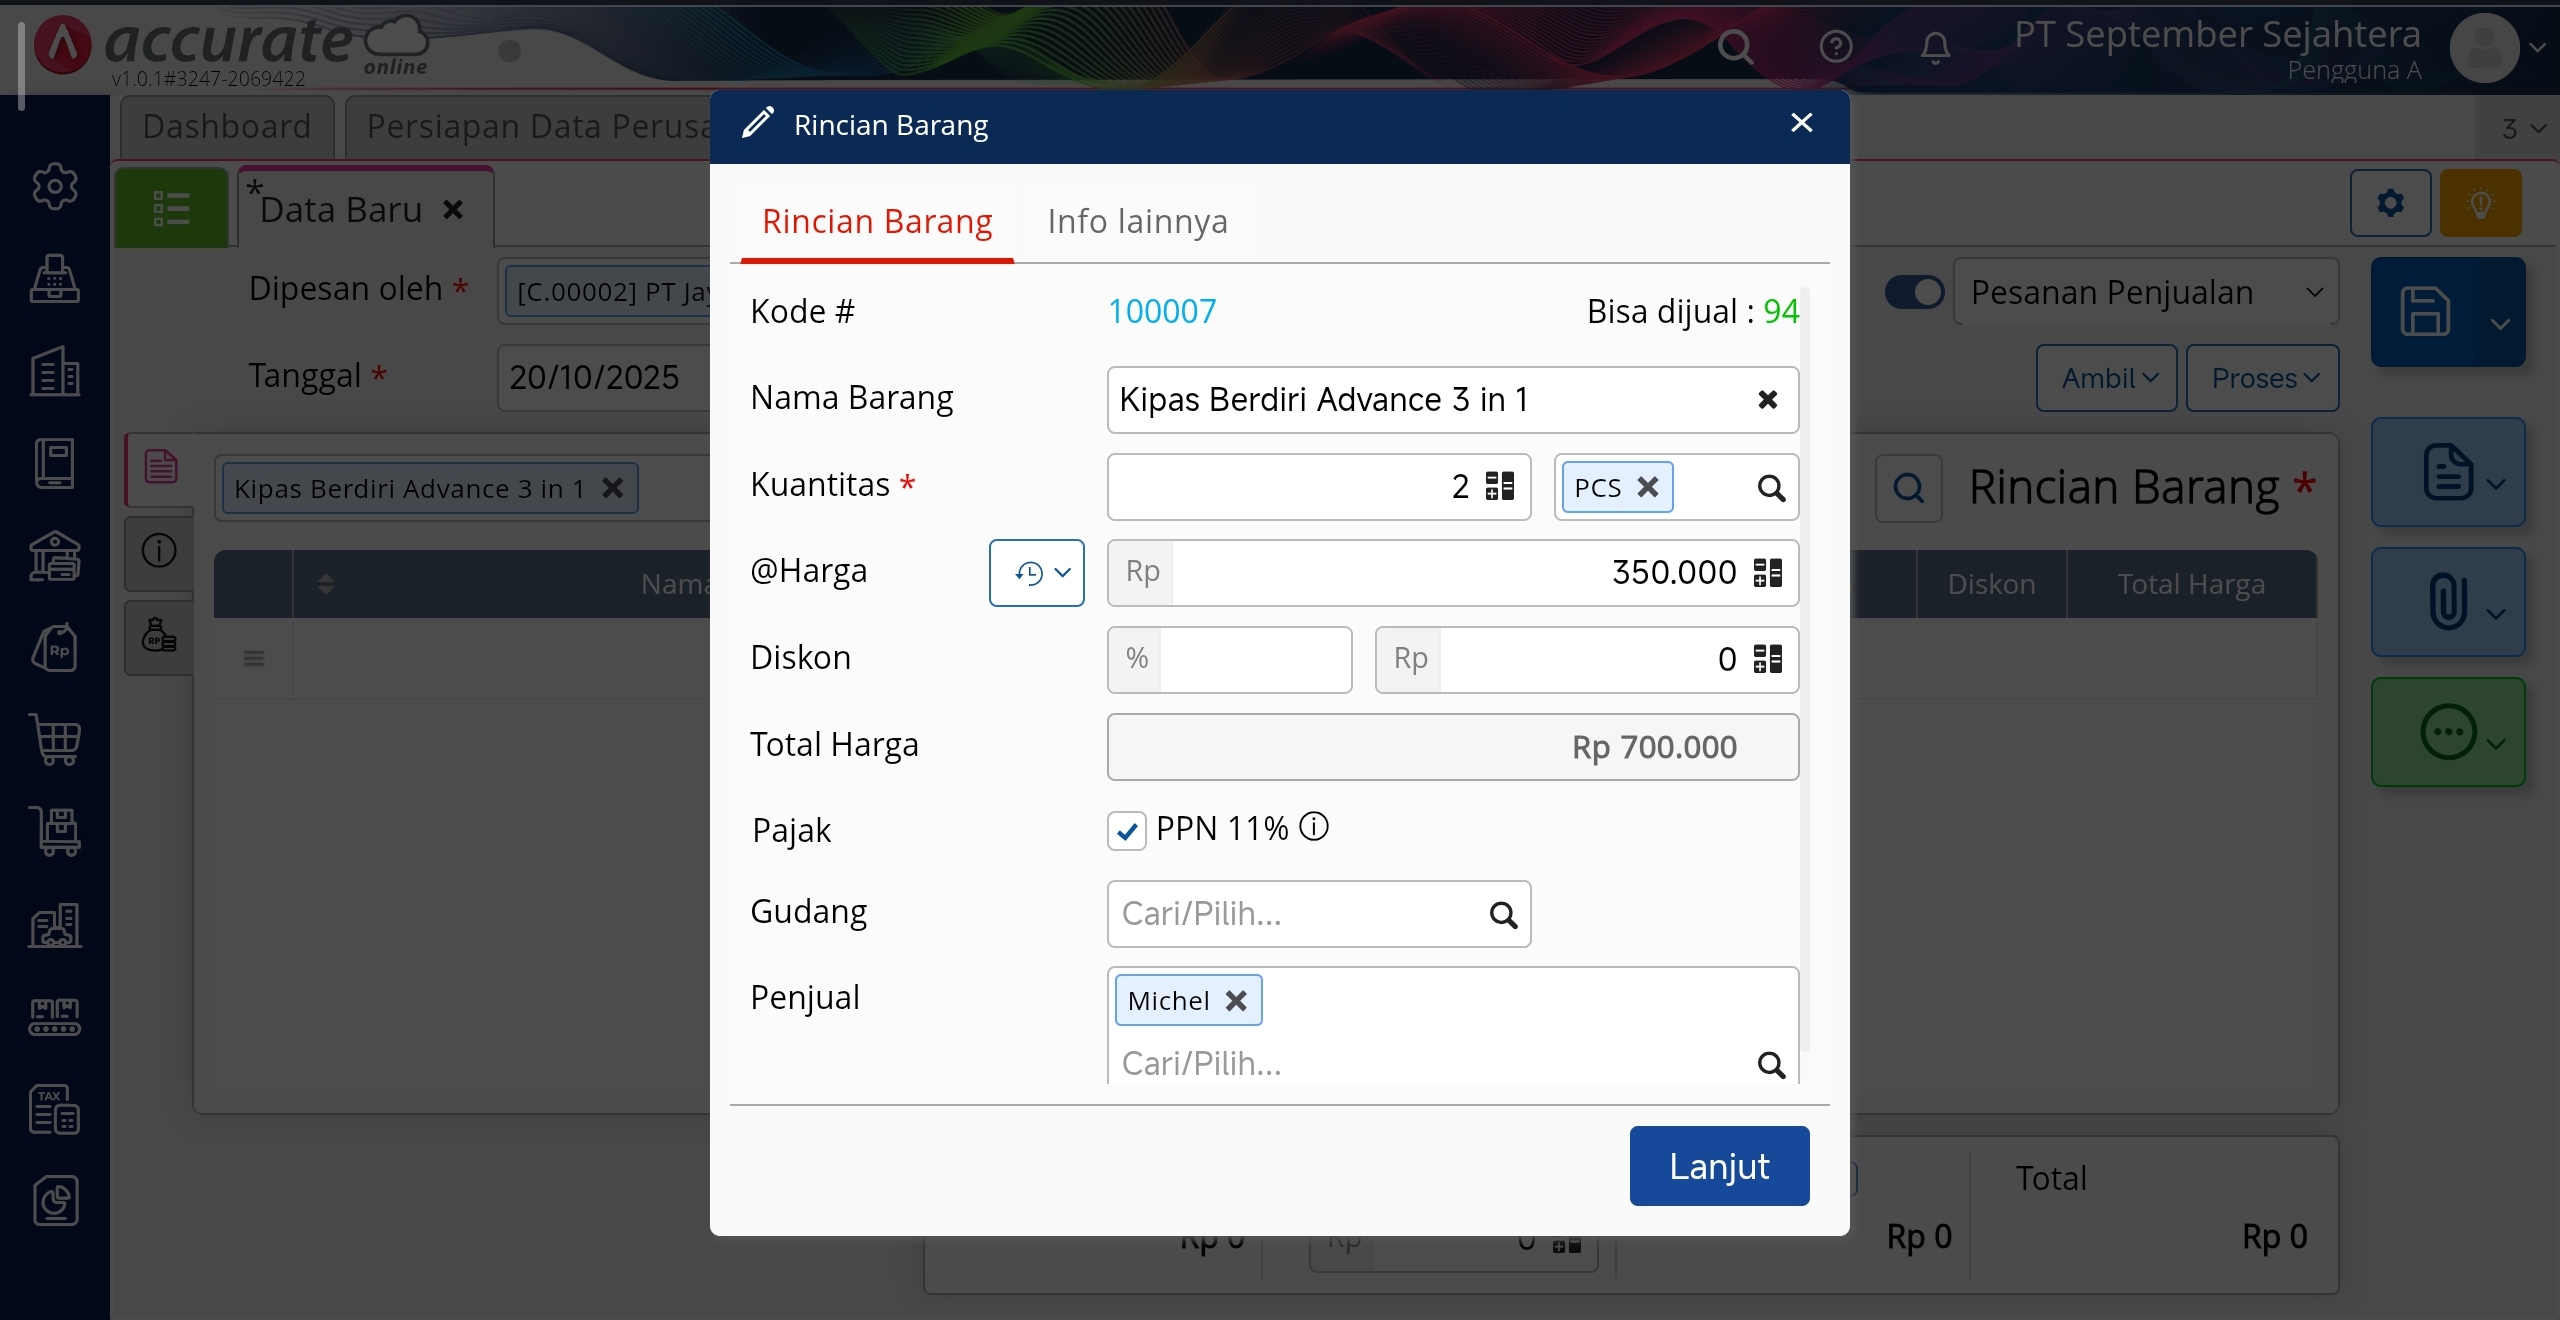Click the search magnifier in top bar
Viewport: 2560px width, 1320px height.
coord(1735,46)
